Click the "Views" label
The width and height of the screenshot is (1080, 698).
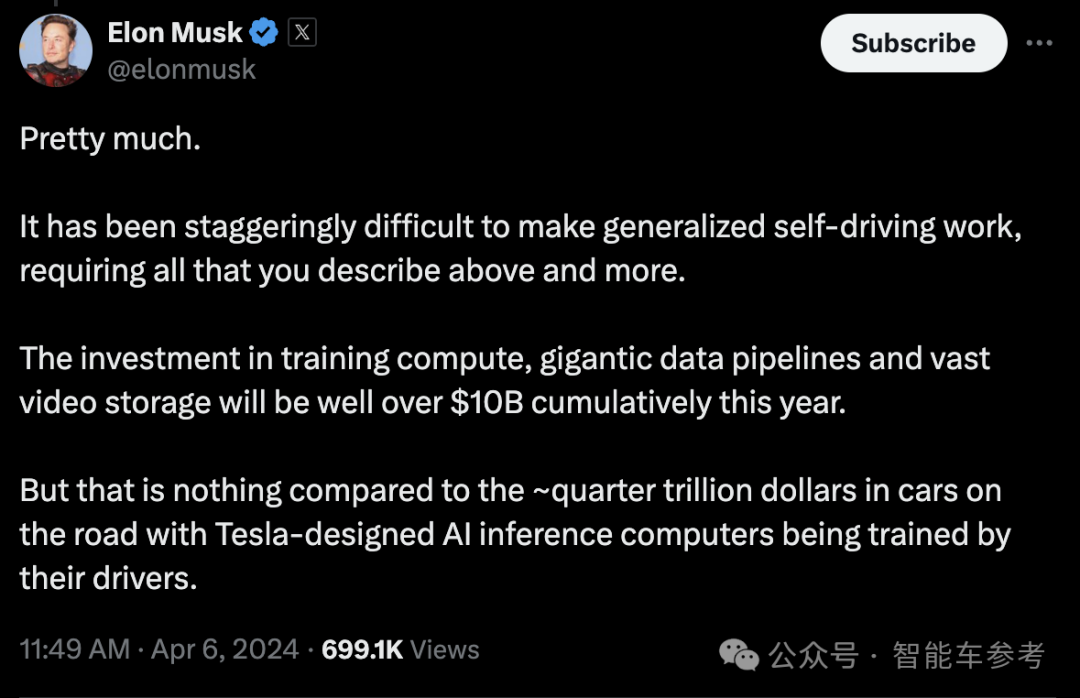(x=445, y=649)
